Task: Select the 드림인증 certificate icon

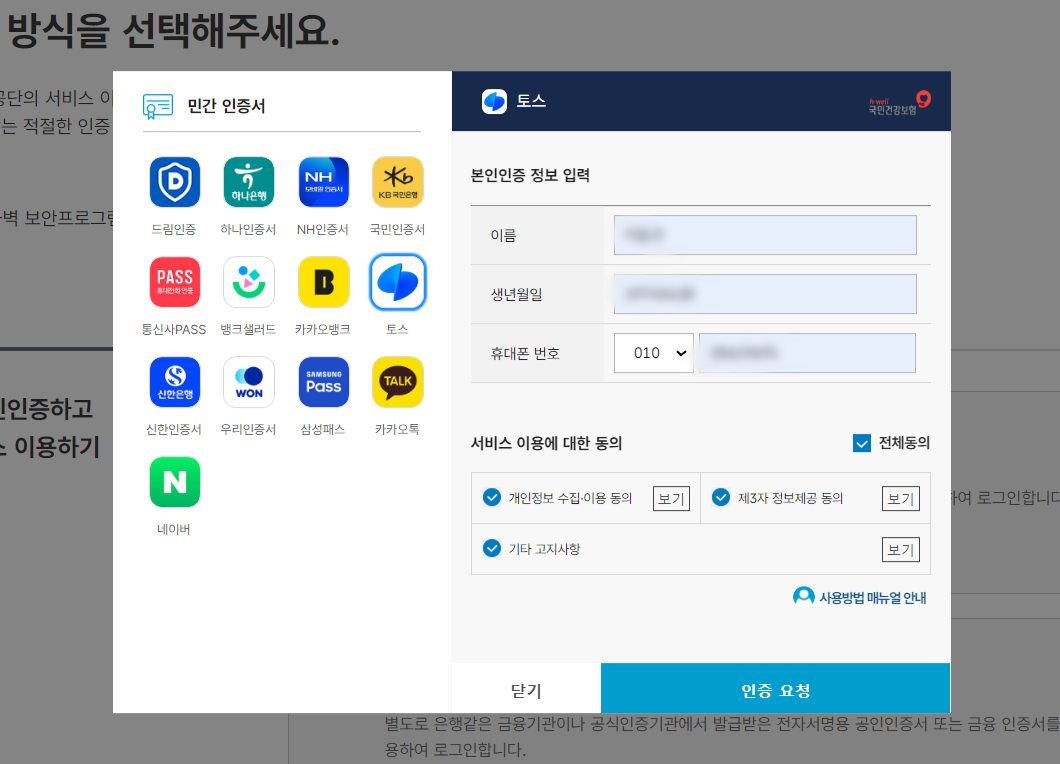Action: click(174, 182)
